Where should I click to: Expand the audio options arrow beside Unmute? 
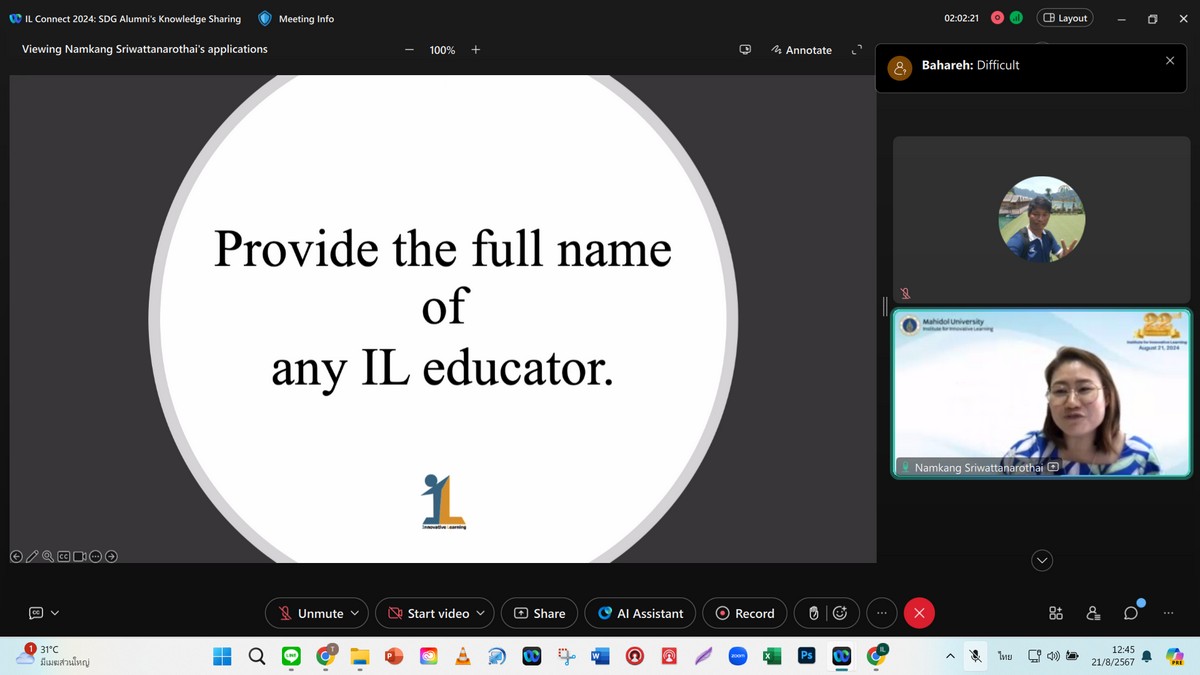pos(354,613)
